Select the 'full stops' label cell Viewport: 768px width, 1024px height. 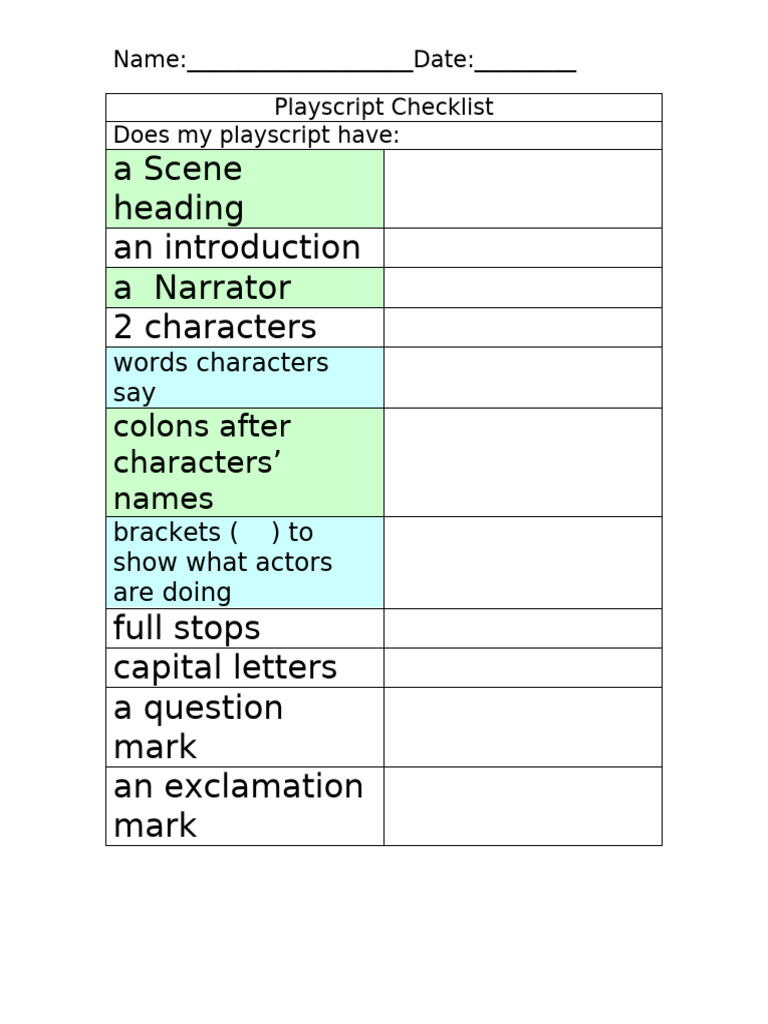click(244, 628)
